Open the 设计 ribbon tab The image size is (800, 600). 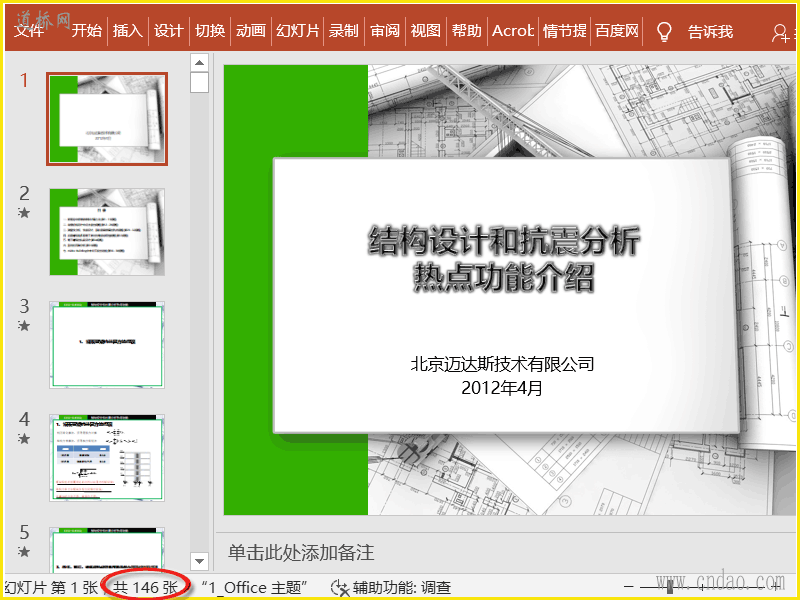coord(168,31)
